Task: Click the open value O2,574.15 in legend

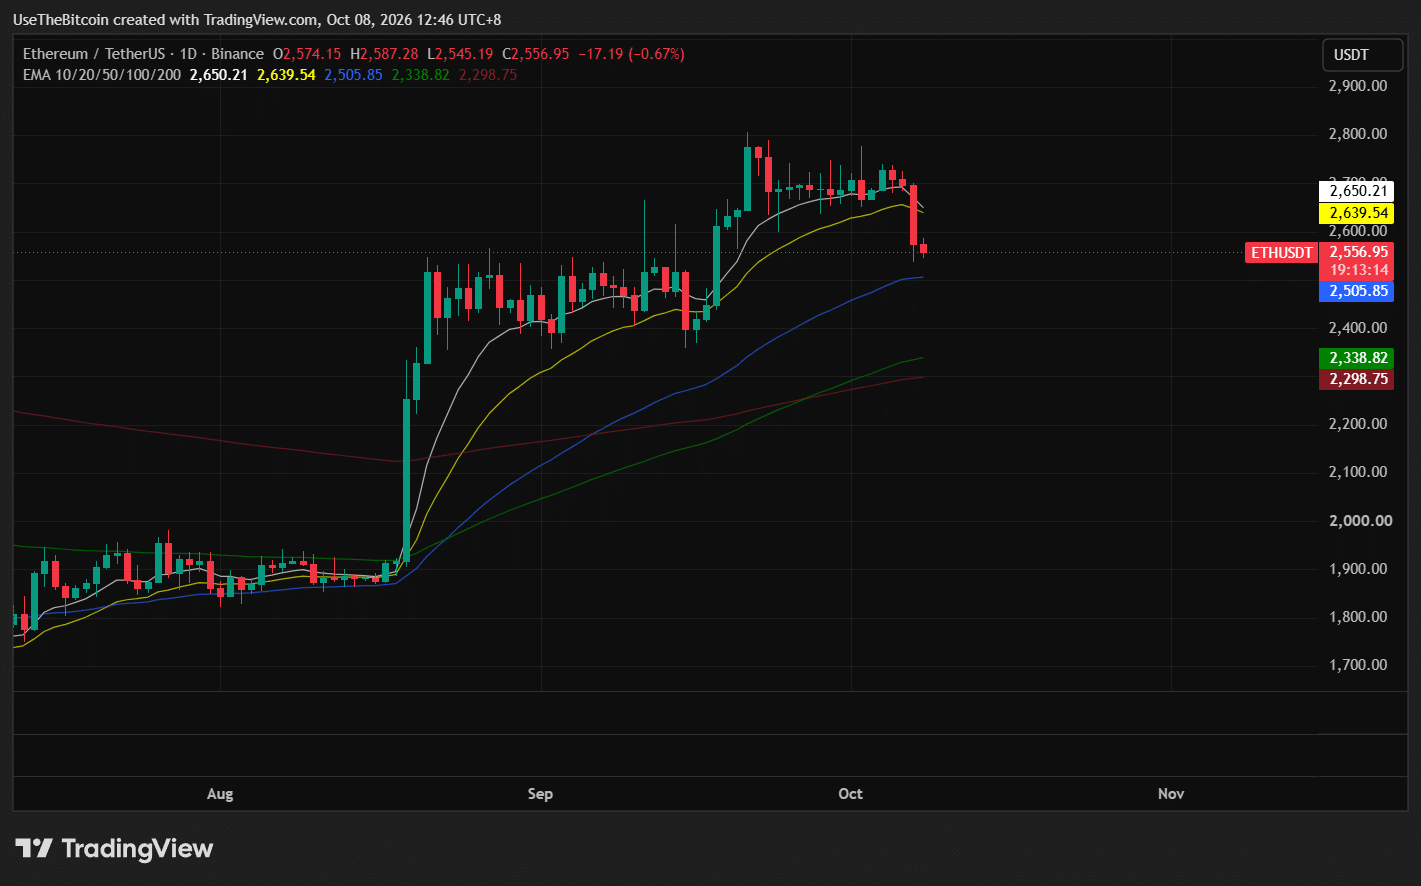Action: click(307, 54)
